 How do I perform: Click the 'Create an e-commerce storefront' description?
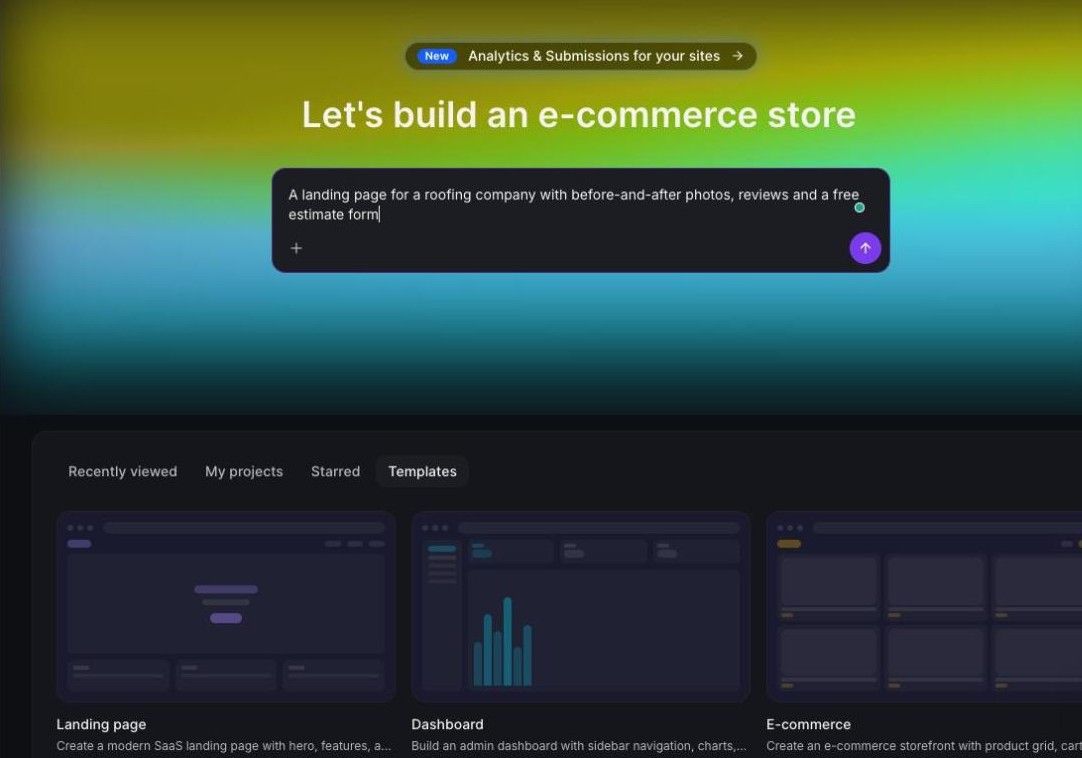point(924,746)
